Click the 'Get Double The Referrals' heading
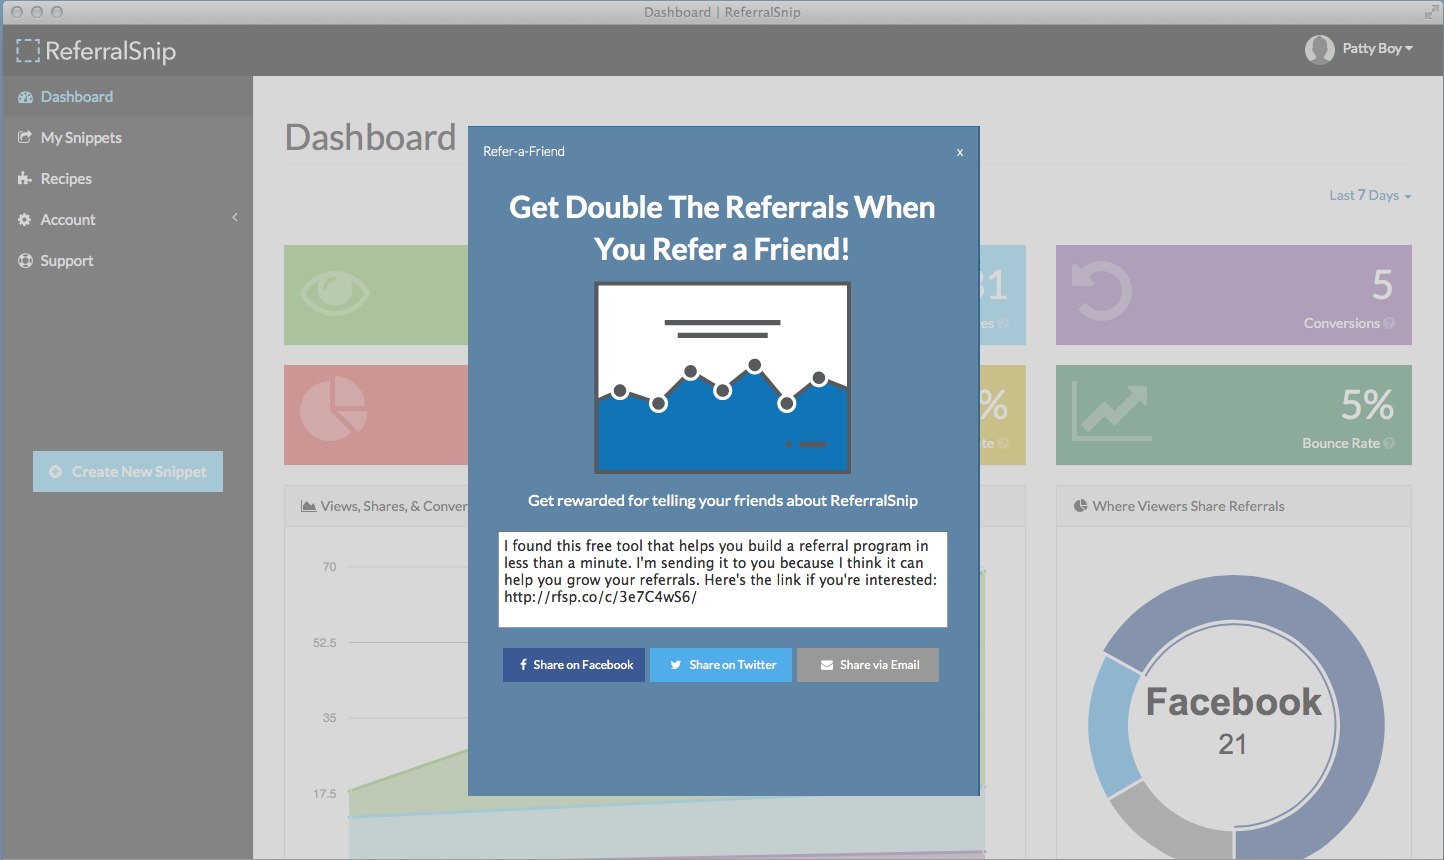The image size is (1444, 860). (722, 228)
